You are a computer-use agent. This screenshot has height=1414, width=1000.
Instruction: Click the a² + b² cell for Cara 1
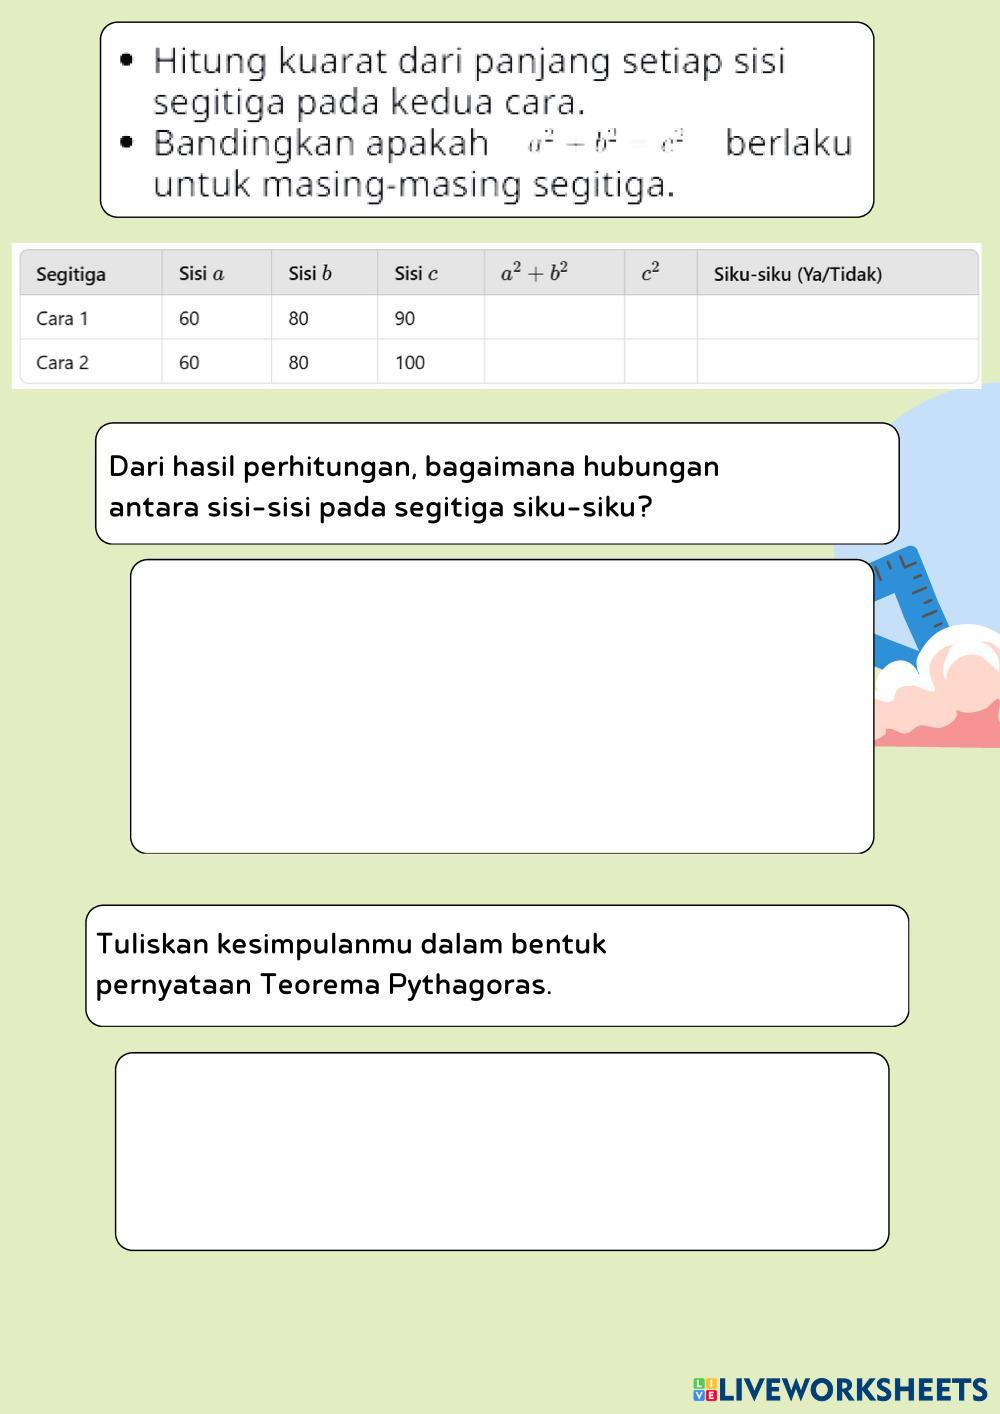coord(554,318)
